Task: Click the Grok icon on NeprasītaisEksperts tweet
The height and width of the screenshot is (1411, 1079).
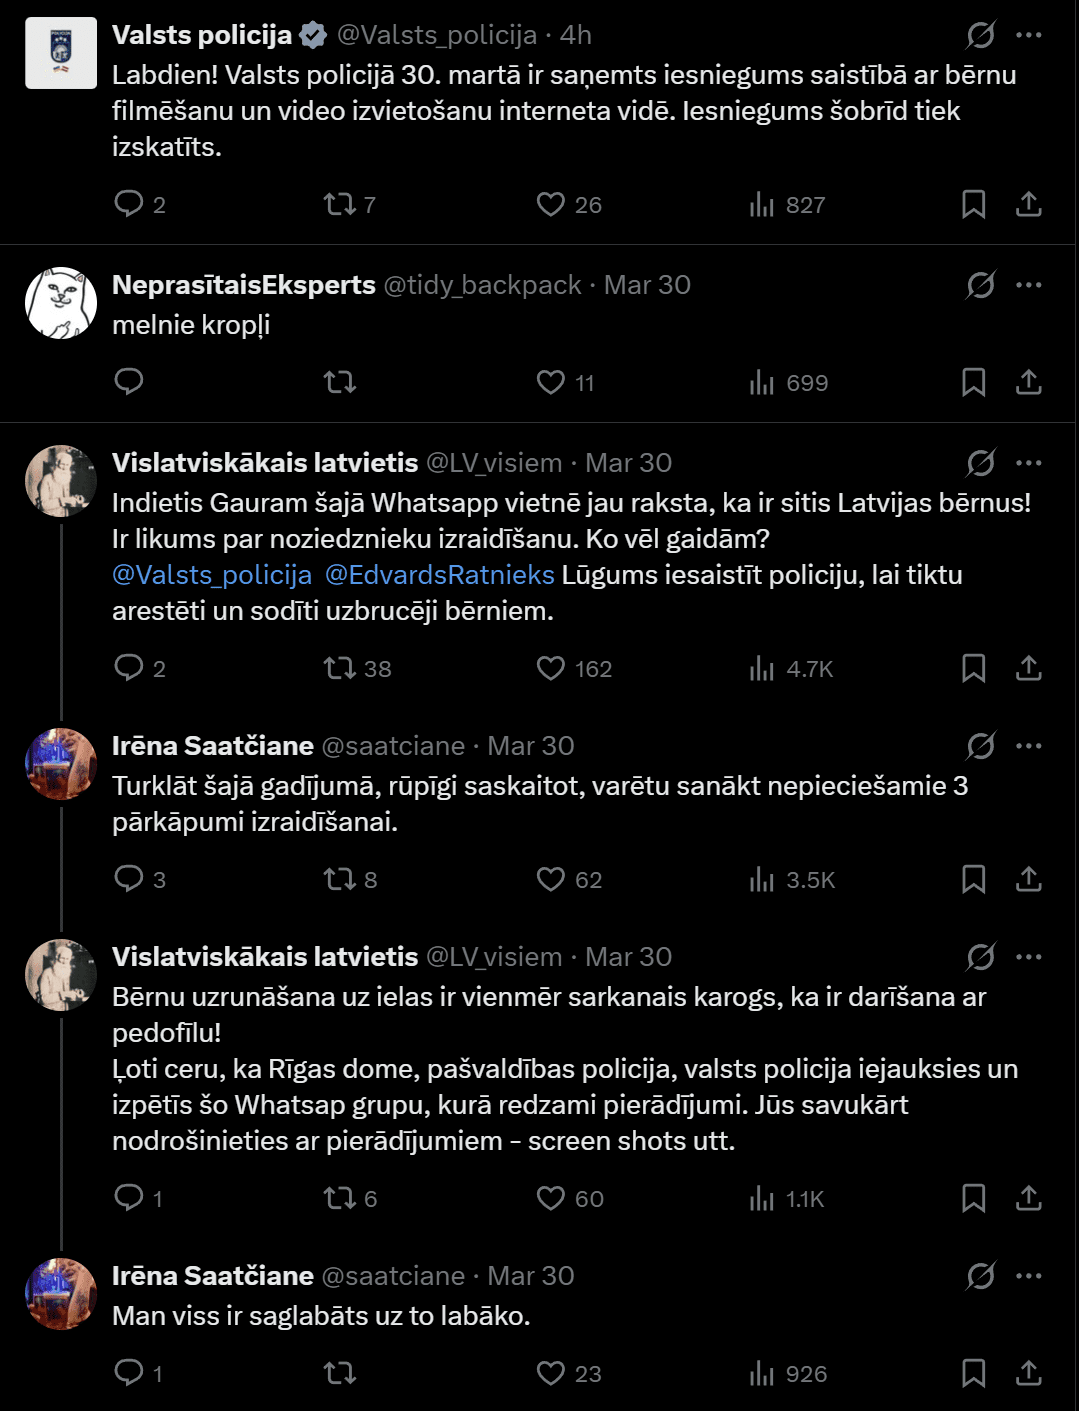Action: [x=980, y=285]
